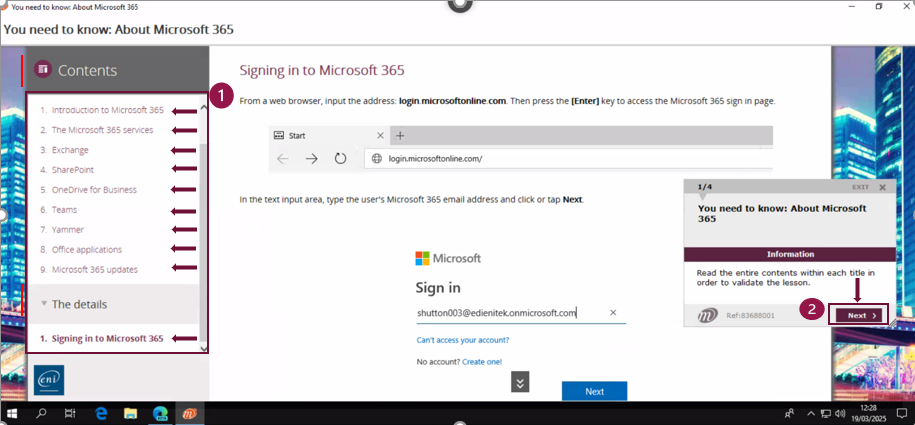915x425 pixels.
Task: Select the Teams contents item
Action: coord(64,209)
